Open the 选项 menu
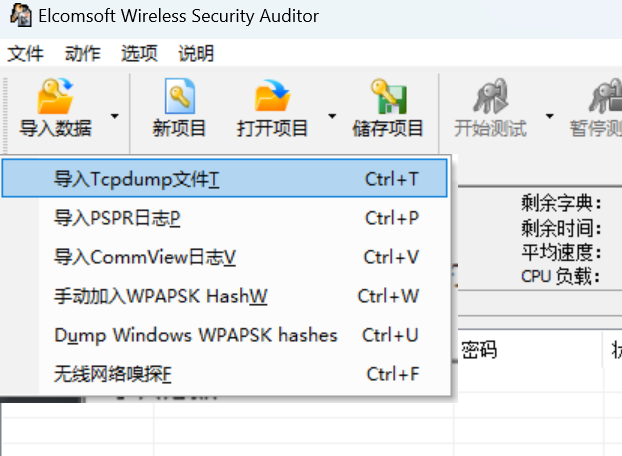 pyautogui.click(x=139, y=54)
